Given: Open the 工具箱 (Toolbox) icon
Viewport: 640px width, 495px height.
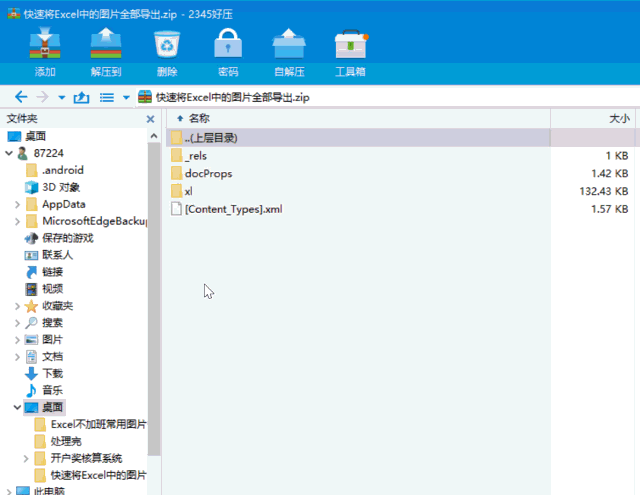Looking at the screenshot, I should pyautogui.click(x=351, y=44).
